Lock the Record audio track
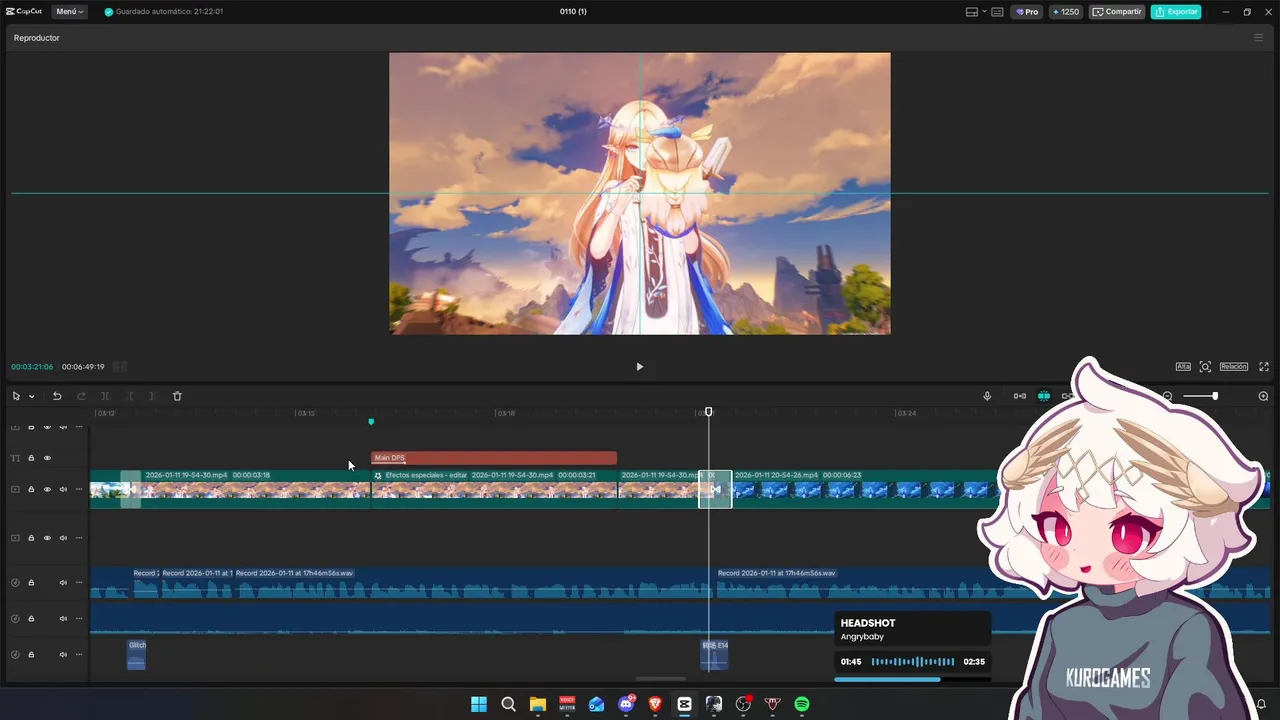The width and height of the screenshot is (1280, 720). tap(31, 583)
